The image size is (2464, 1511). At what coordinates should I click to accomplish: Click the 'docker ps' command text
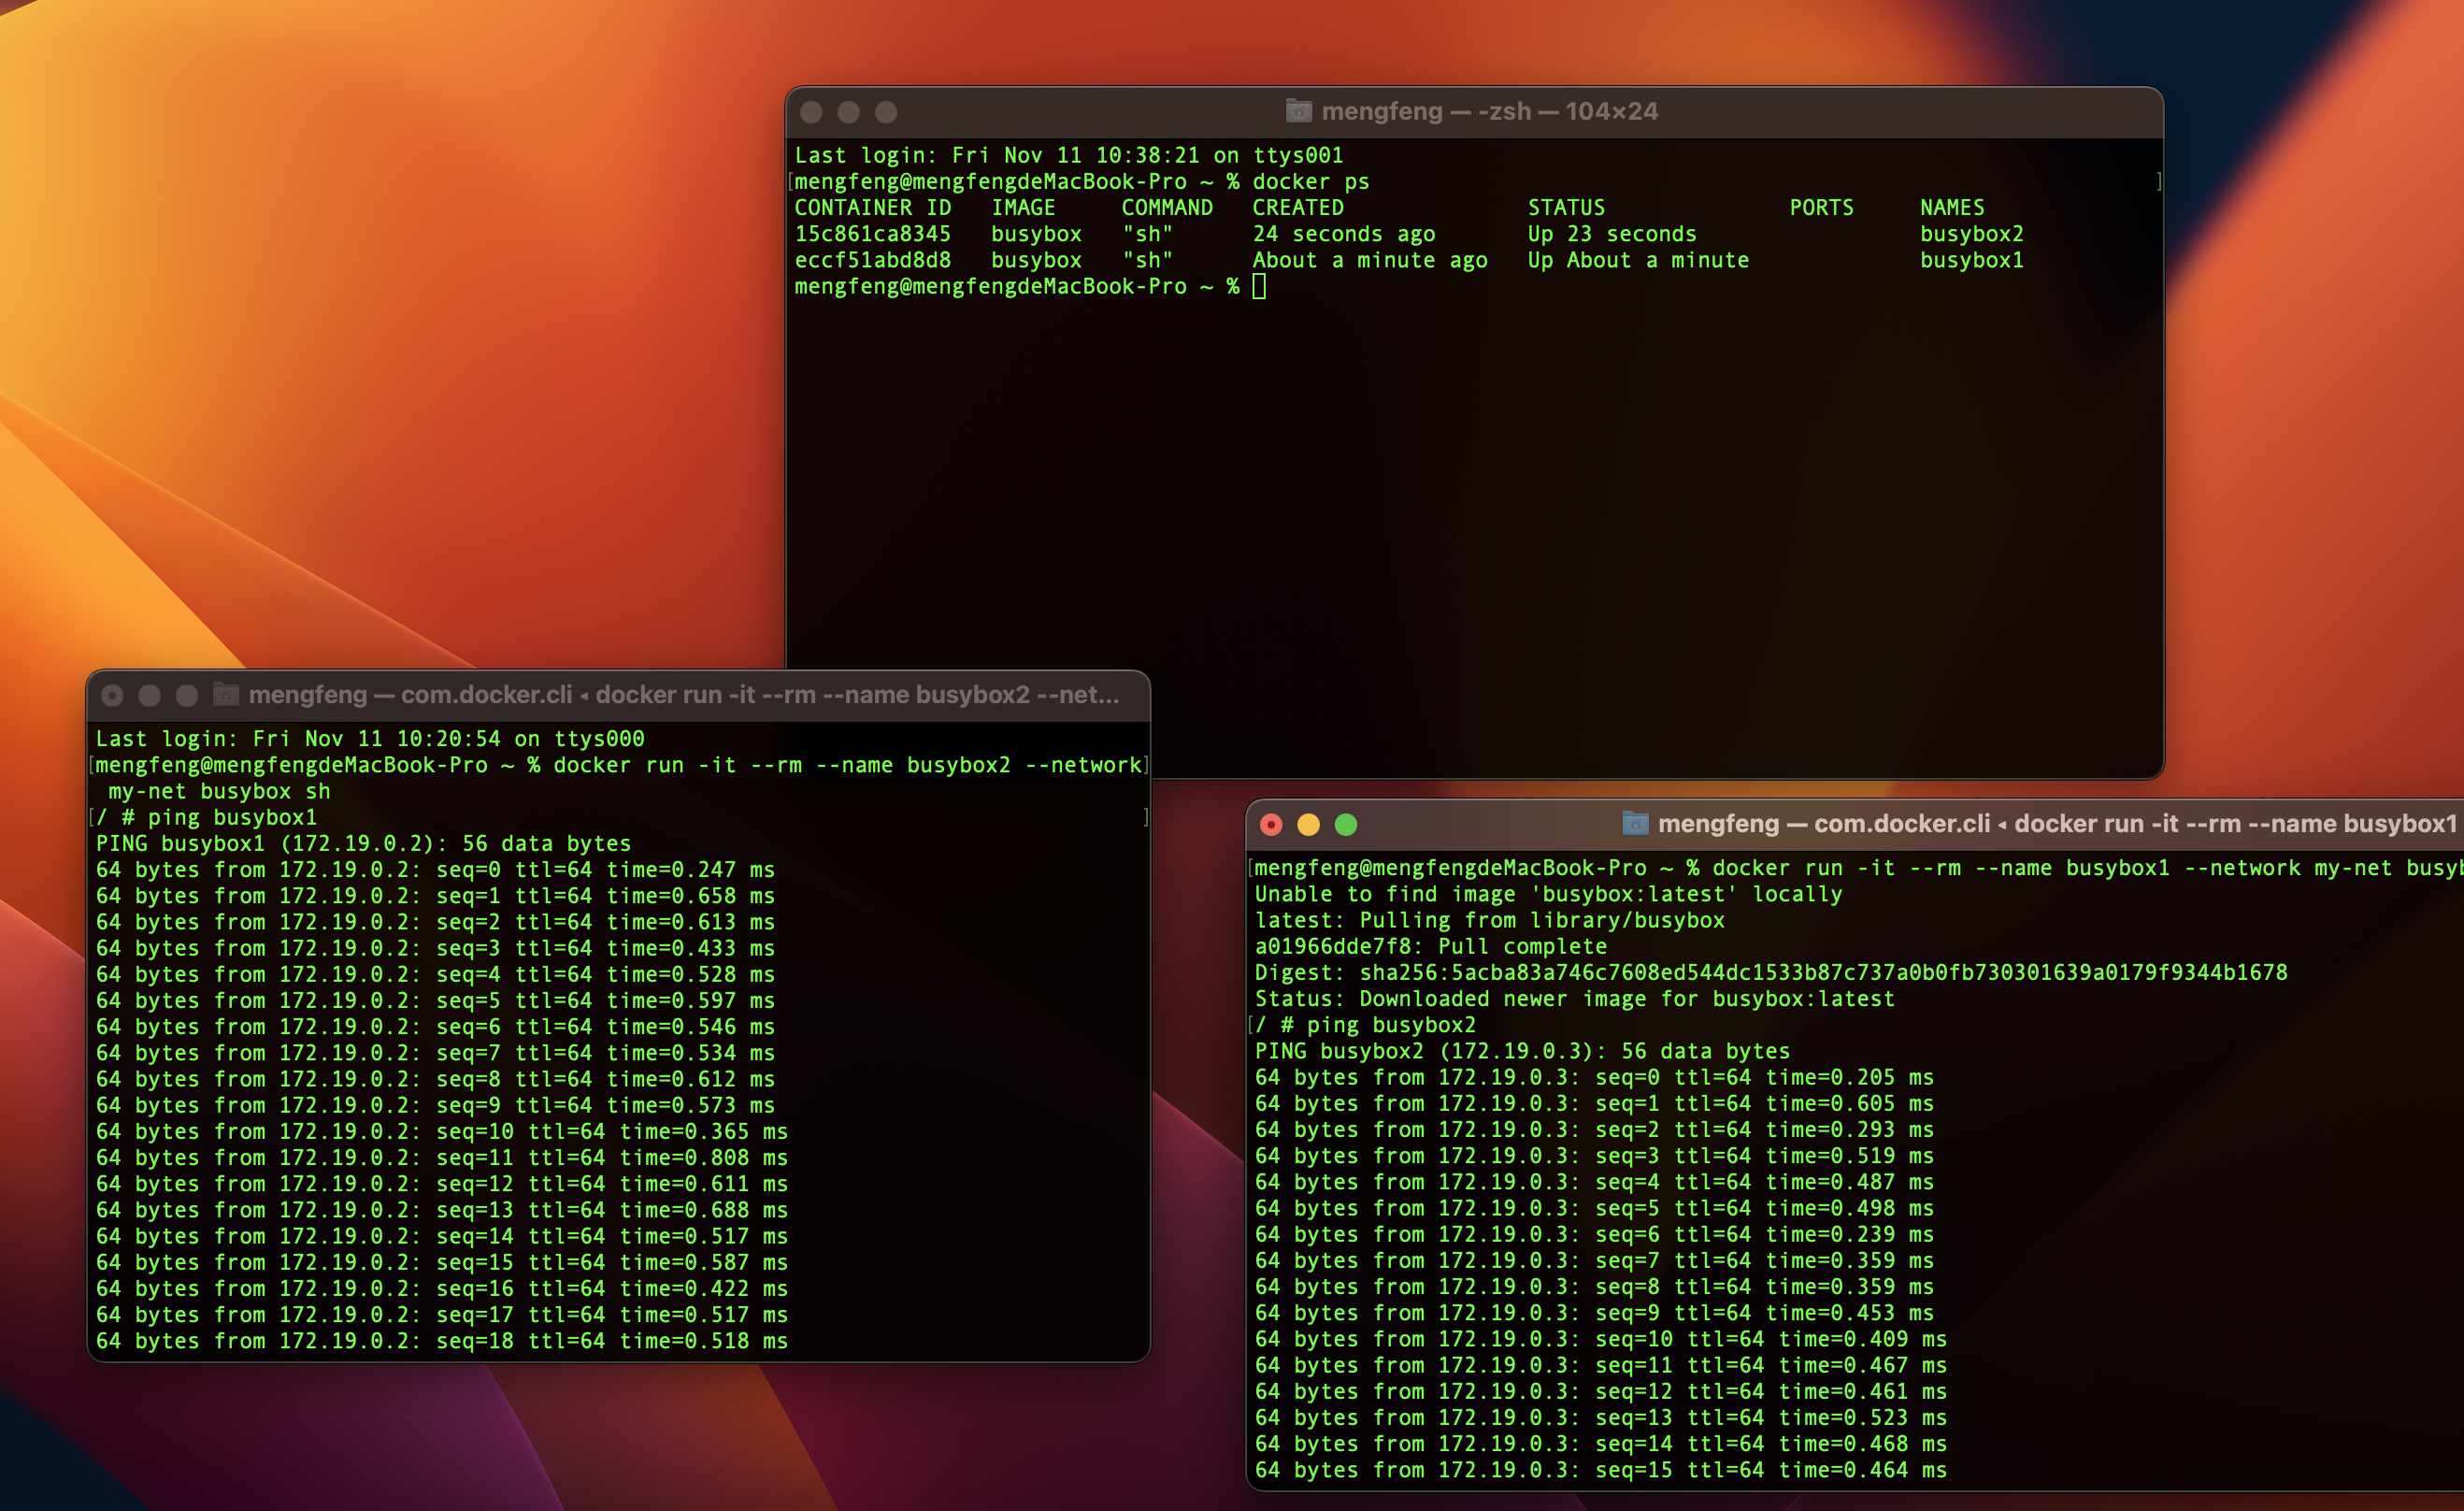tap(1310, 181)
